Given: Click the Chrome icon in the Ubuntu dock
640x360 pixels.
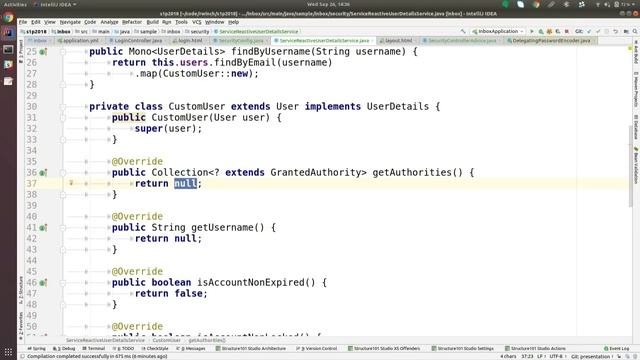Looking at the screenshot, I should coord(8,18).
